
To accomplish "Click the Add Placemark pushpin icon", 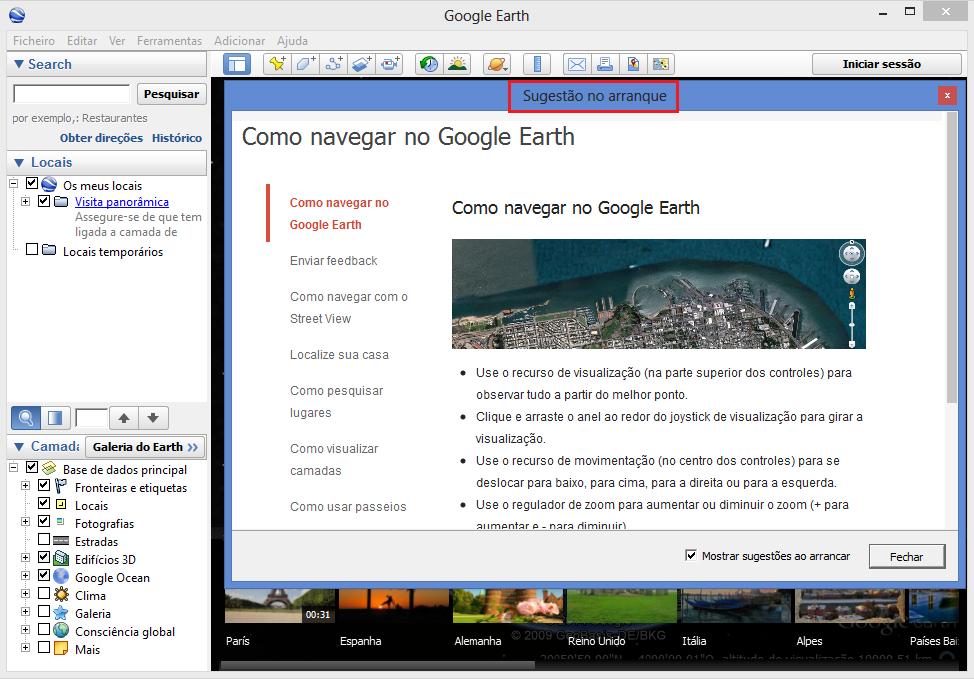I will (x=277, y=64).
